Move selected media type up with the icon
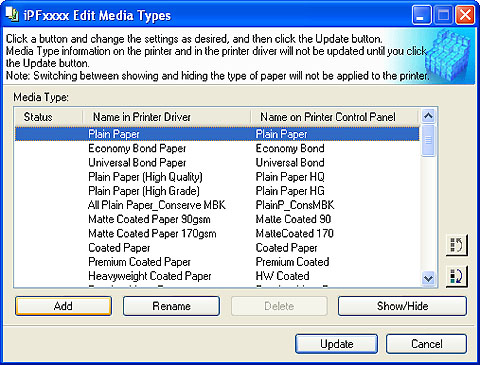The width and height of the screenshot is (480, 365). [x=456, y=245]
